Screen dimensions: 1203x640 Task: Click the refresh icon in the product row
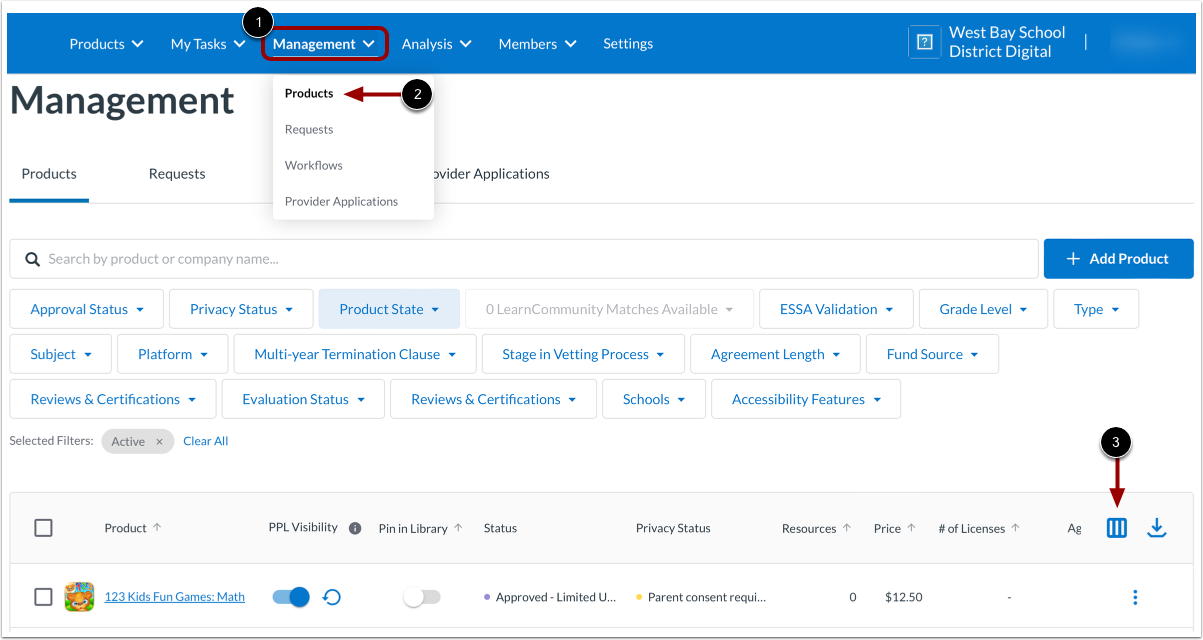point(330,596)
